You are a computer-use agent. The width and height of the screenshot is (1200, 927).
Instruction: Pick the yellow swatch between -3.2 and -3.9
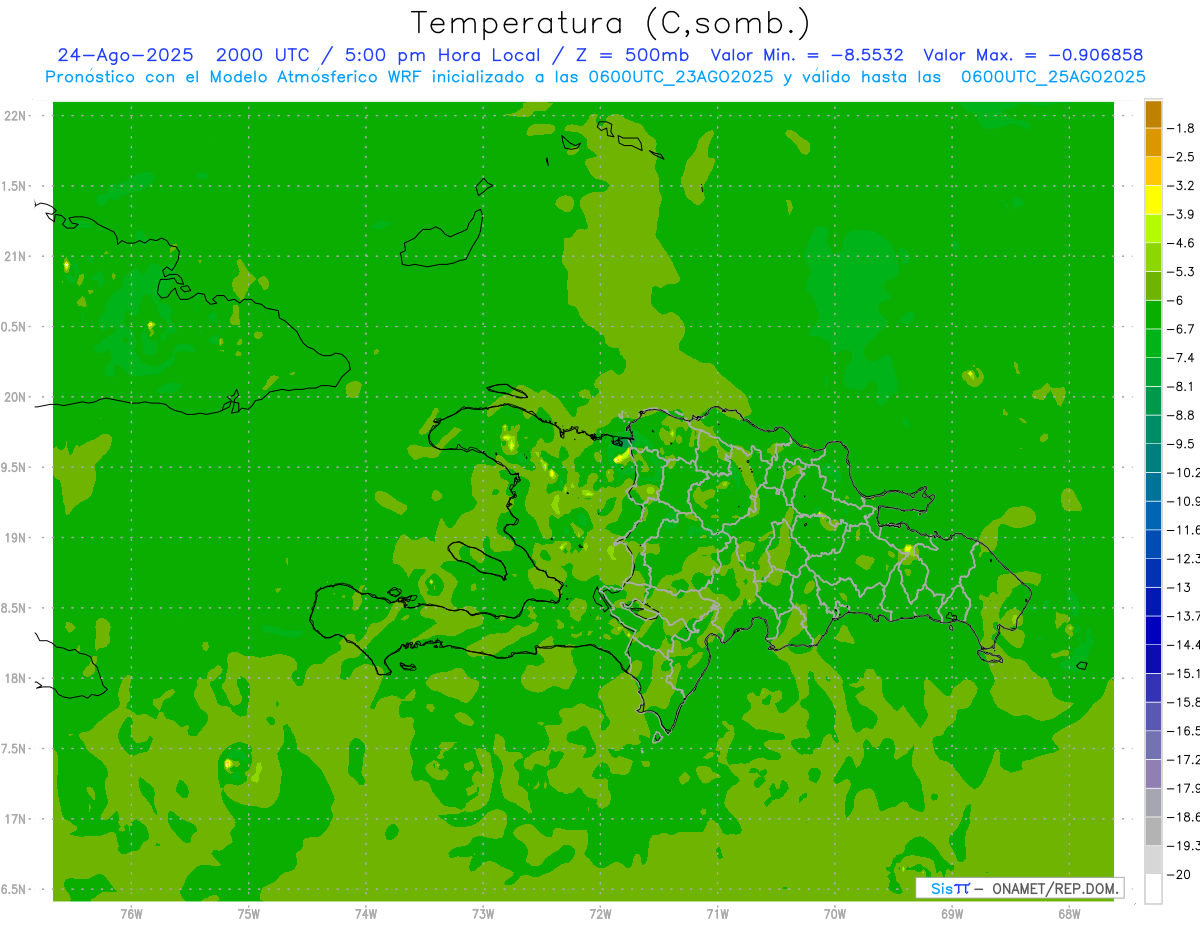1154,200
